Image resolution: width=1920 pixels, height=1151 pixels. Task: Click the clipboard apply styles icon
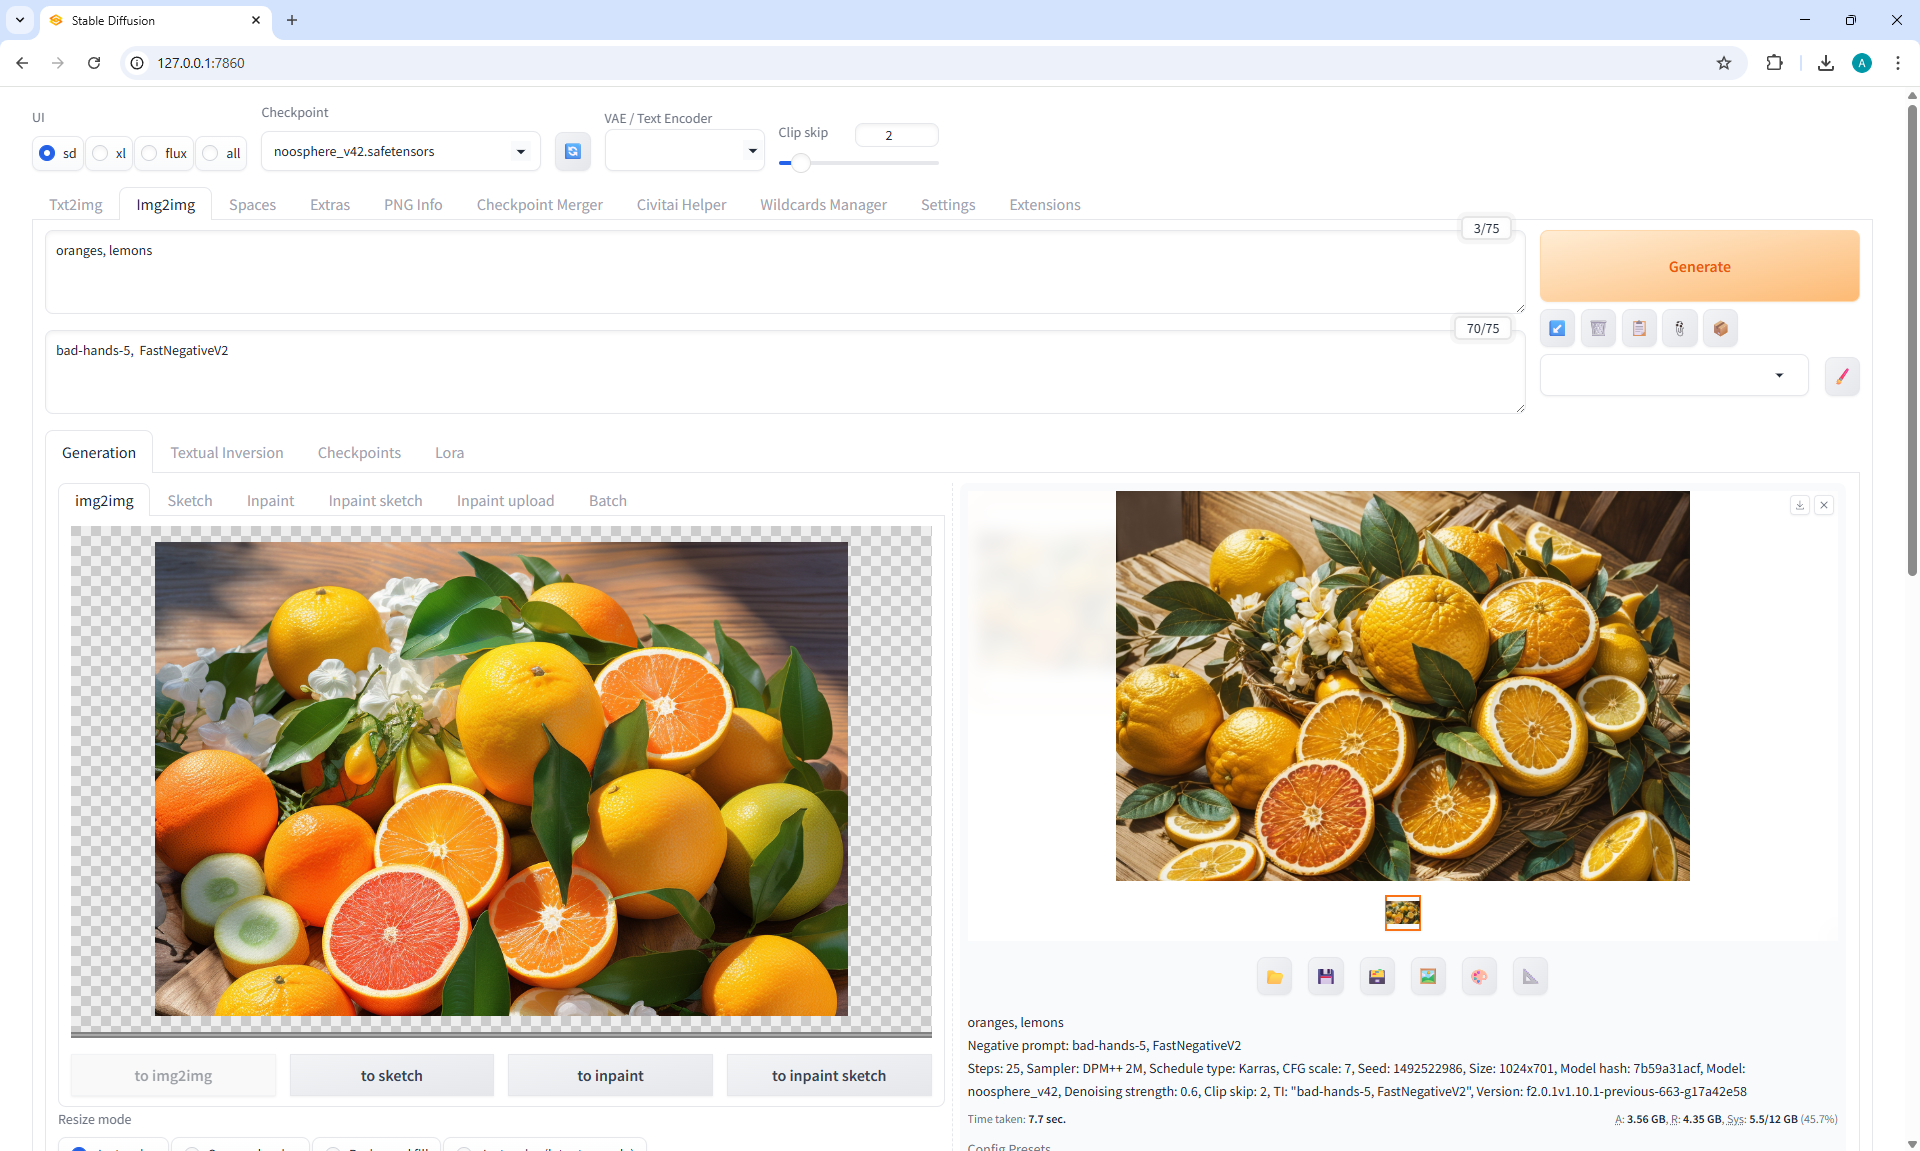pos(1639,328)
